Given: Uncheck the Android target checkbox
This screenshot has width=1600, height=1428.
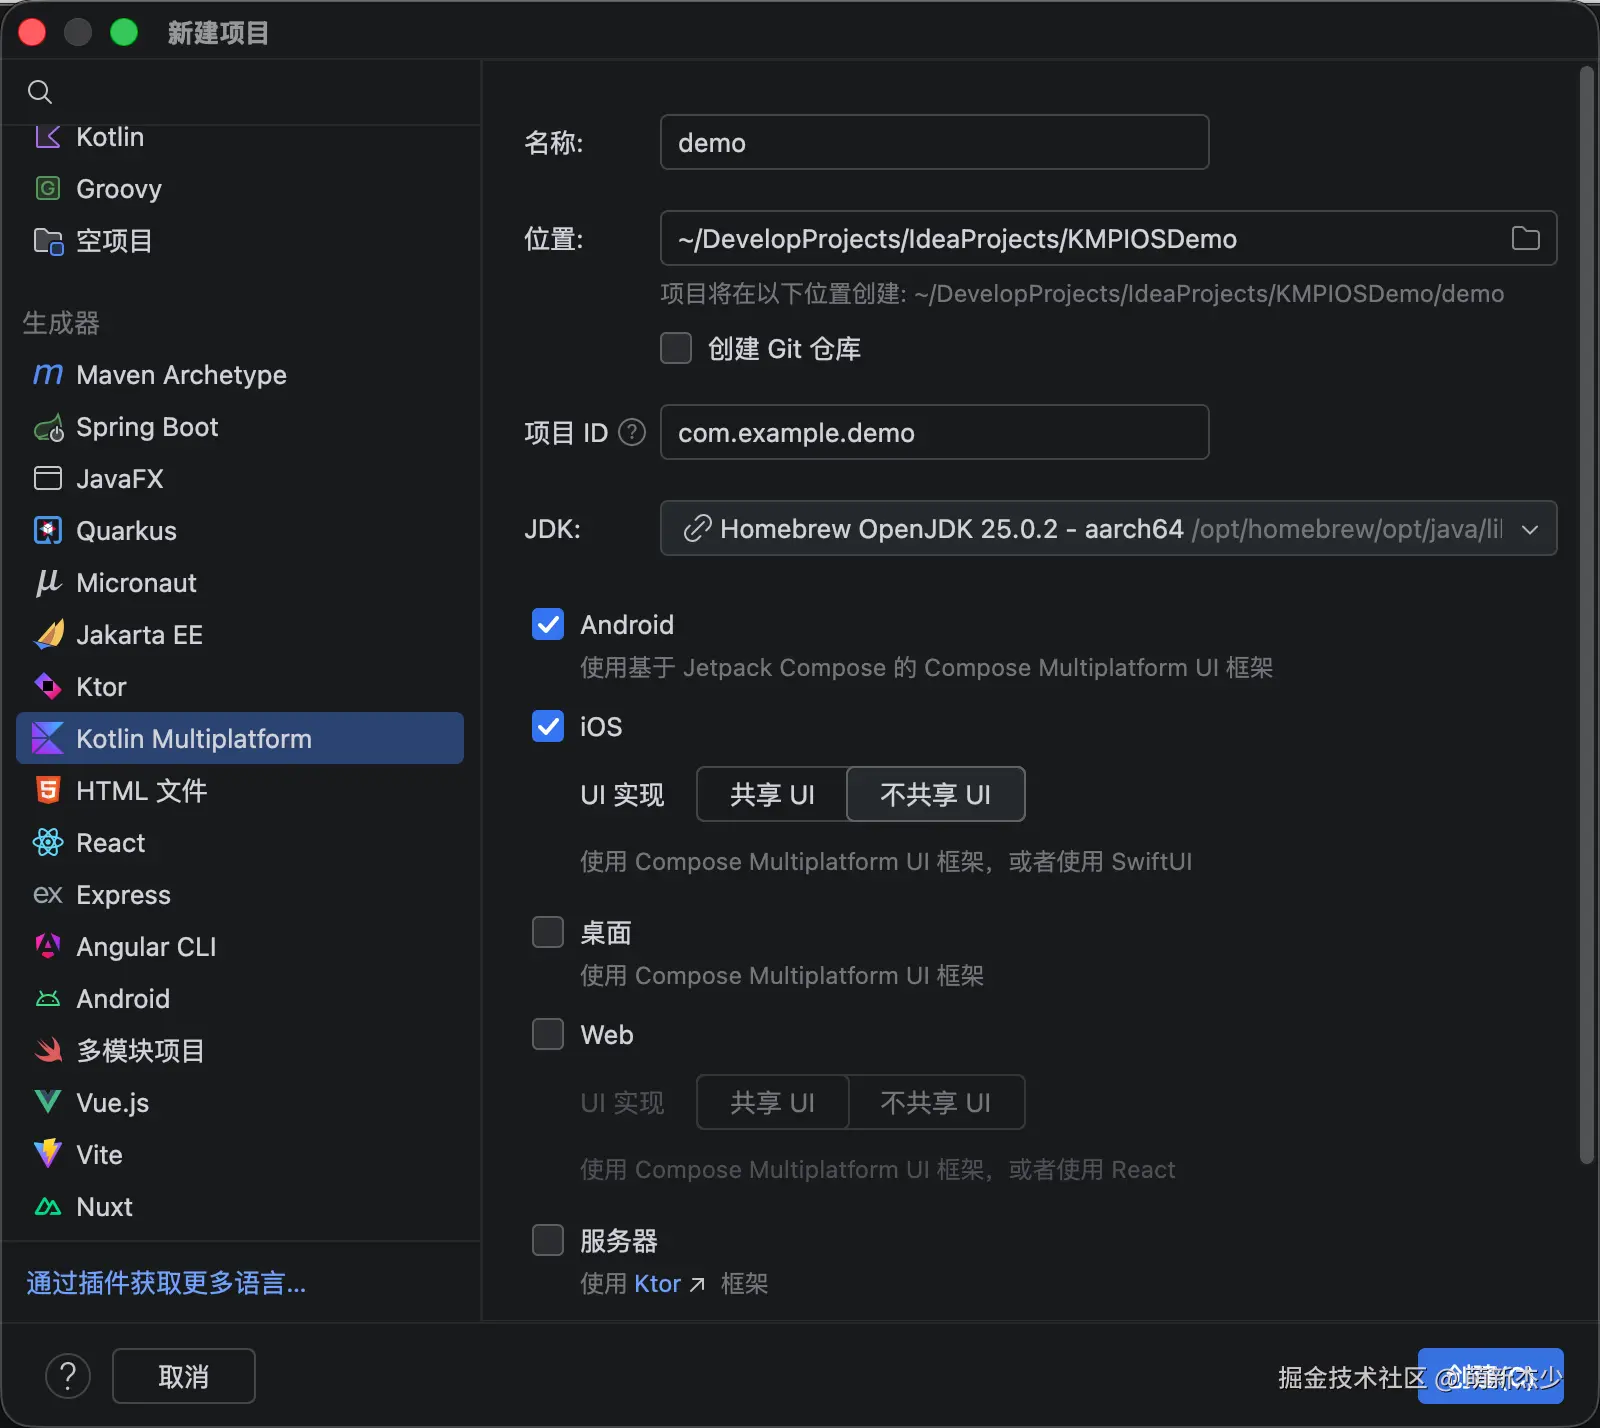Looking at the screenshot, I should [x=548, y=624].
